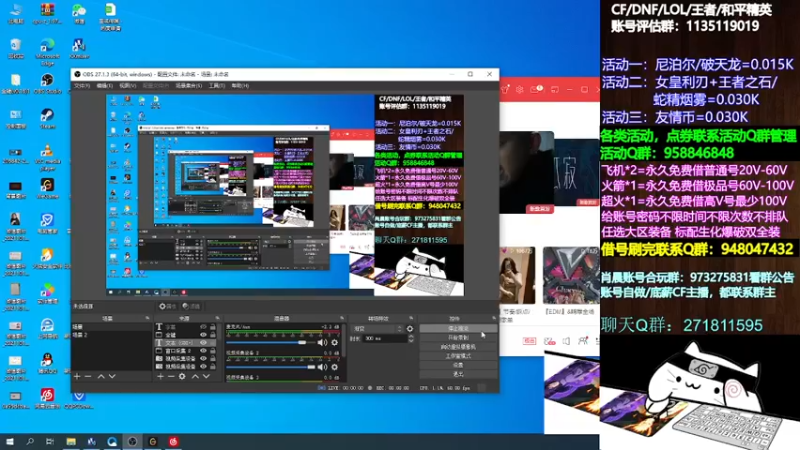Unlock the 字幕 source lock icon
The height and width of the screenshot is (450, 800).
[213, 327]
